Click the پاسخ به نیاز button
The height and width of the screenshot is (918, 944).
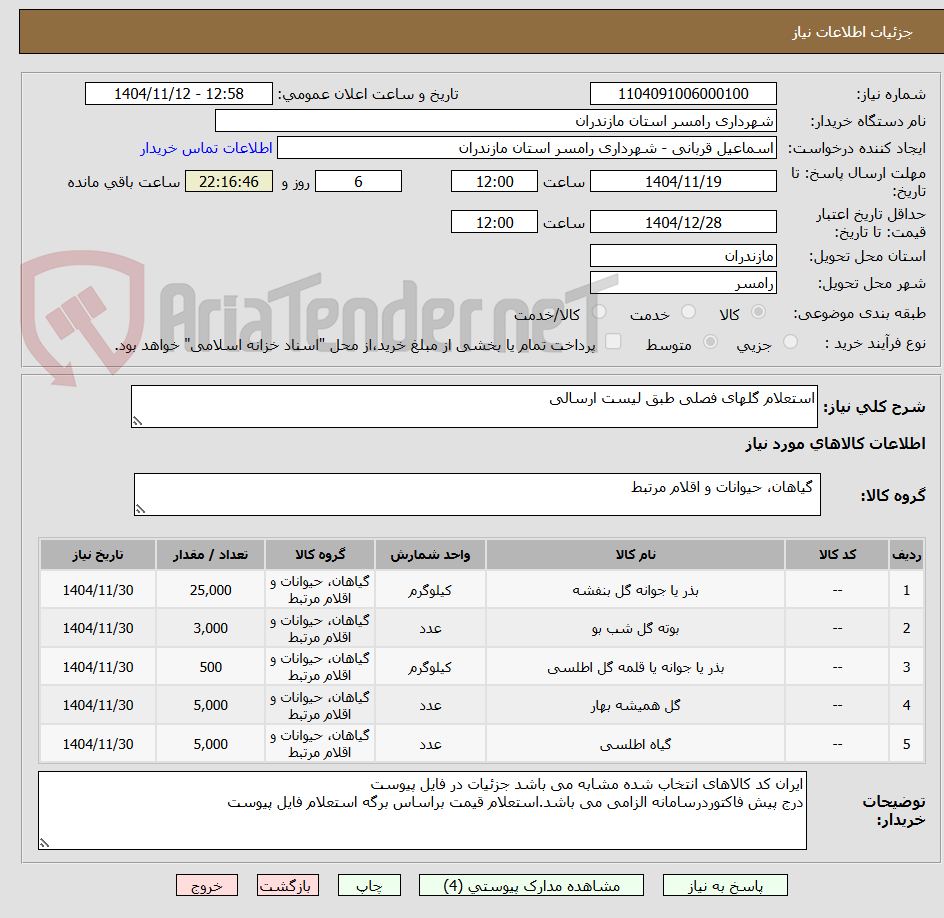click(x=725, y=885)
